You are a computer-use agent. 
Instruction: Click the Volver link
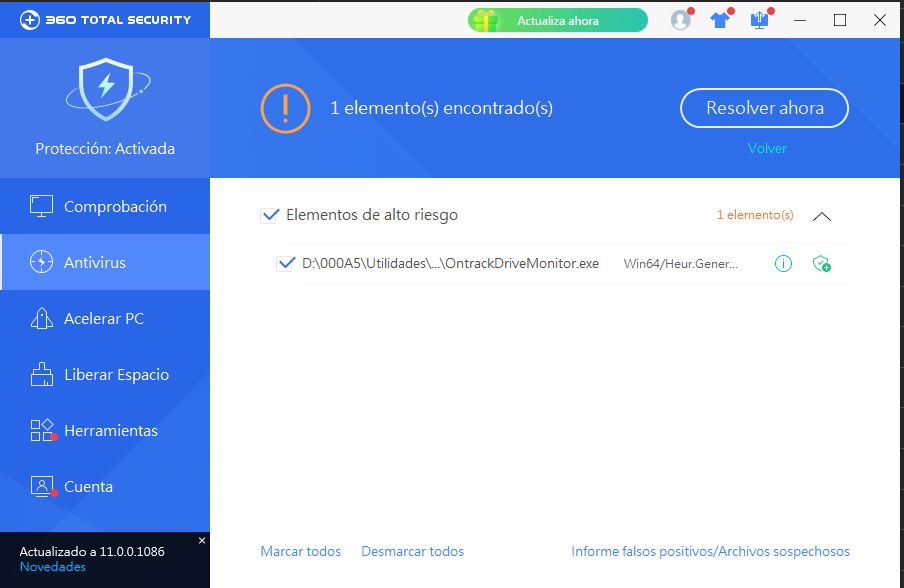click(x=767, y=148)
